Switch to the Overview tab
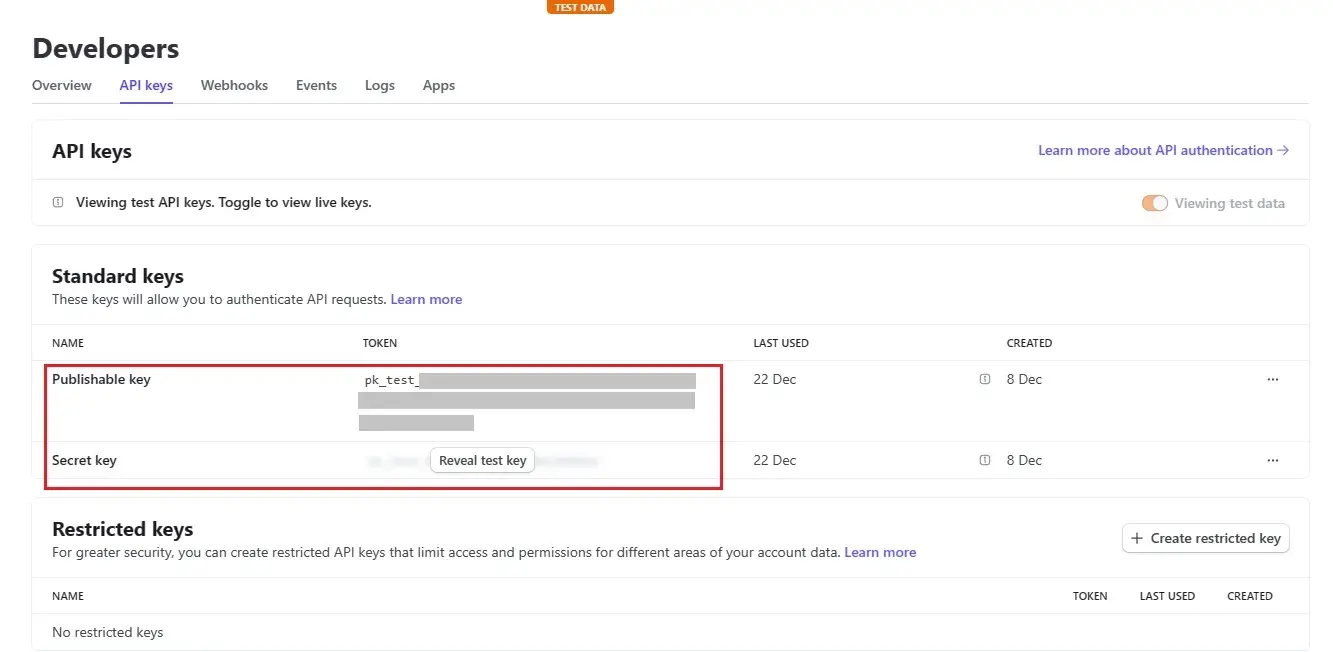The image size is (1333, 652). (62, 85)
